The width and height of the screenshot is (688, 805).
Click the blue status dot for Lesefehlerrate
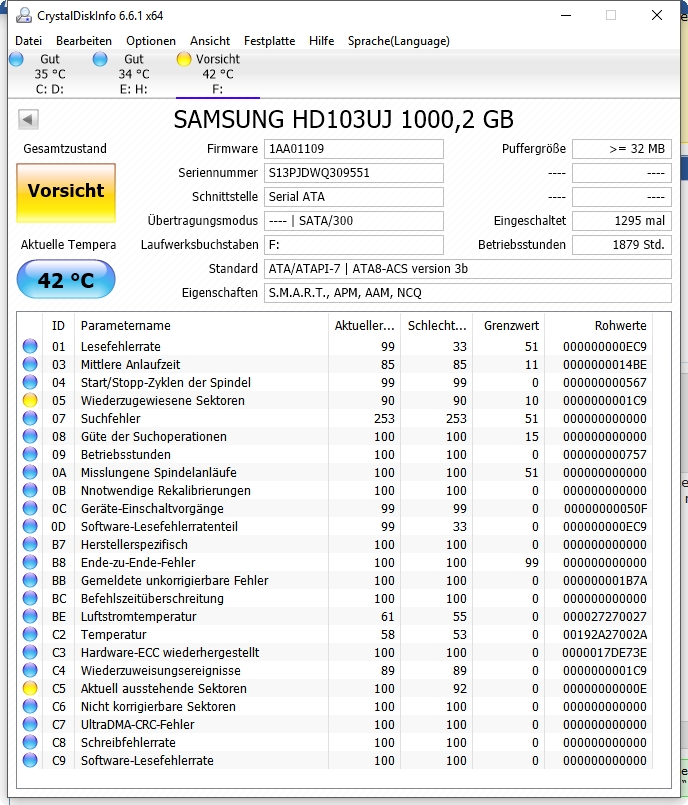tap(30, 347)
